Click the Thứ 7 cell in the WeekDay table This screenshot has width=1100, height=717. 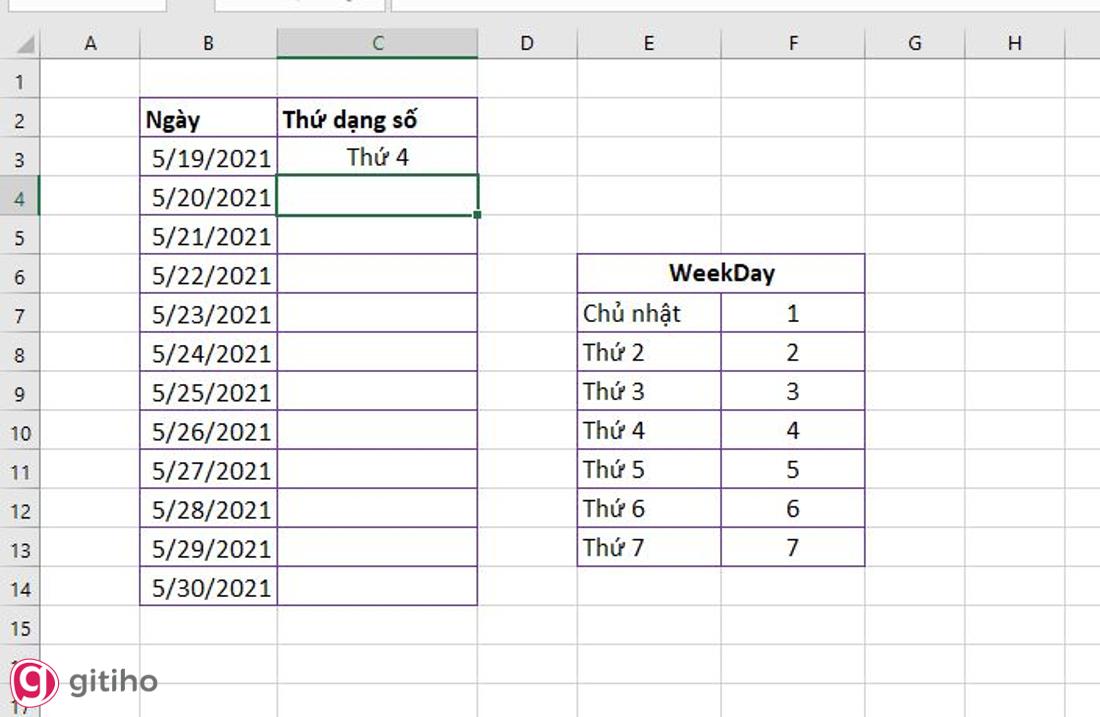click(x=649, y=547)
